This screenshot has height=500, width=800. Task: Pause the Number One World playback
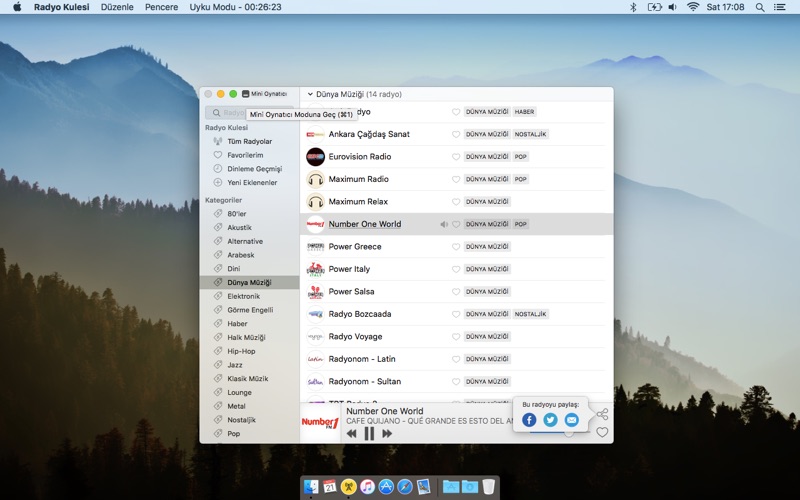pyautogui.click(x=369, y=433)
